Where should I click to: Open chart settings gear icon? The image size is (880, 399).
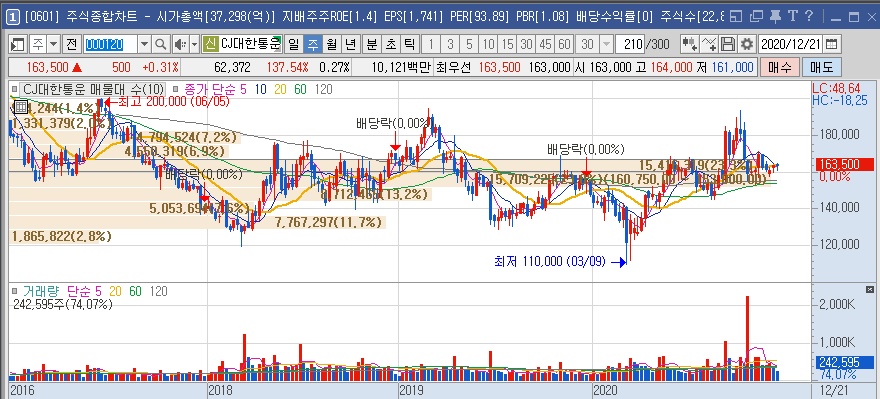[746, 44]
